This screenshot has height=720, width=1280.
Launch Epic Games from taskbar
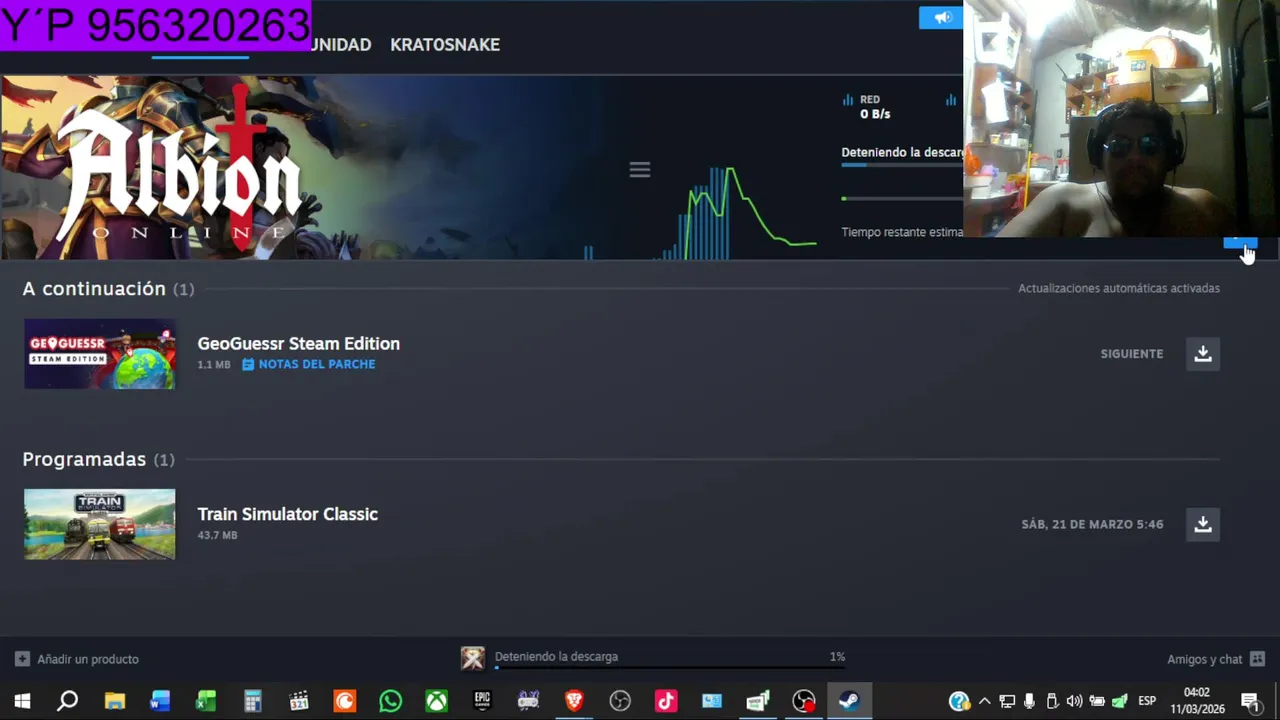point(482,701)
